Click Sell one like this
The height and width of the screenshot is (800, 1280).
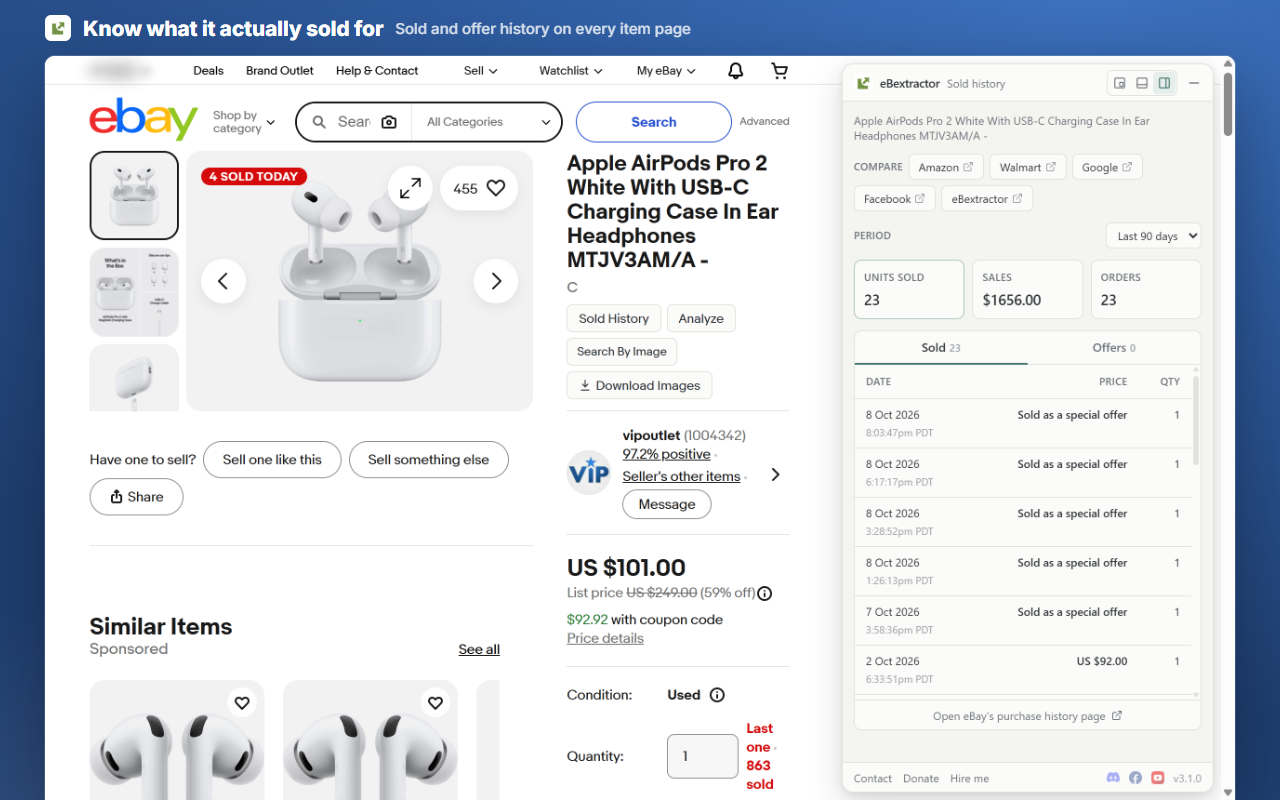tap(272, 460)
